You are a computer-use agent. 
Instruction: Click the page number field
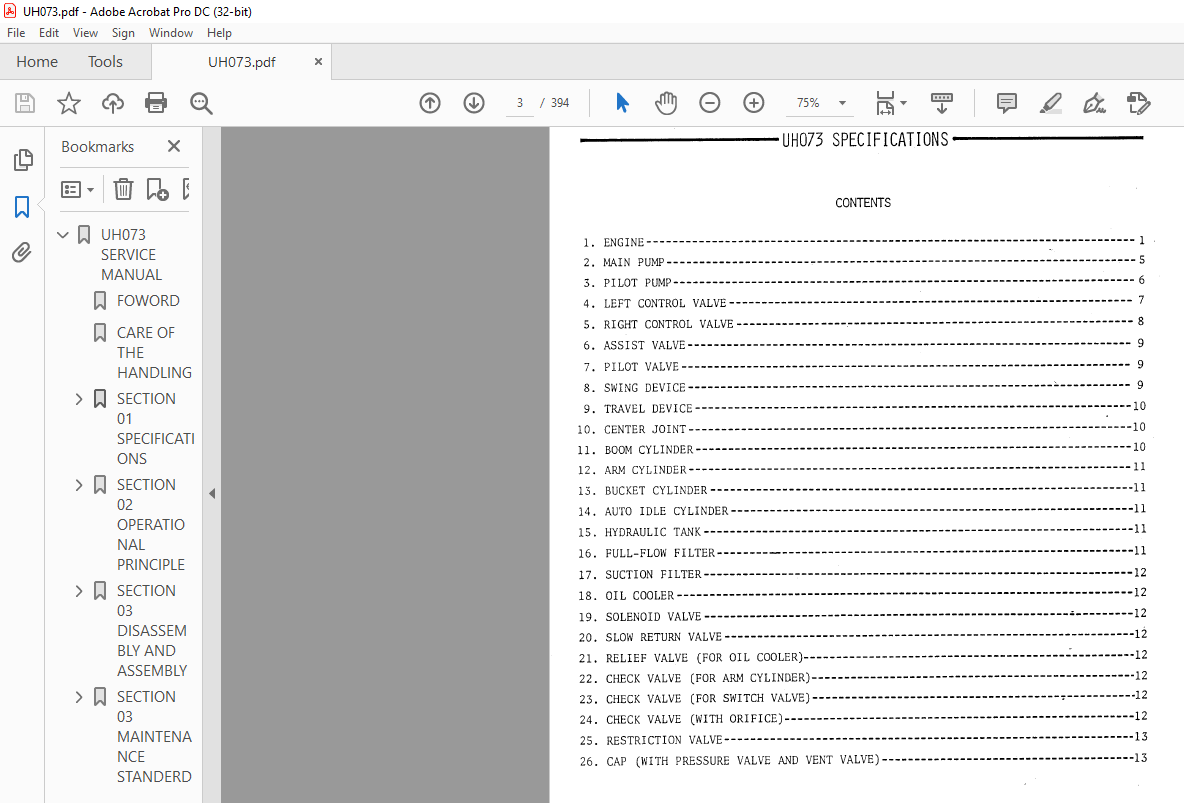click(x=520, y=103)
